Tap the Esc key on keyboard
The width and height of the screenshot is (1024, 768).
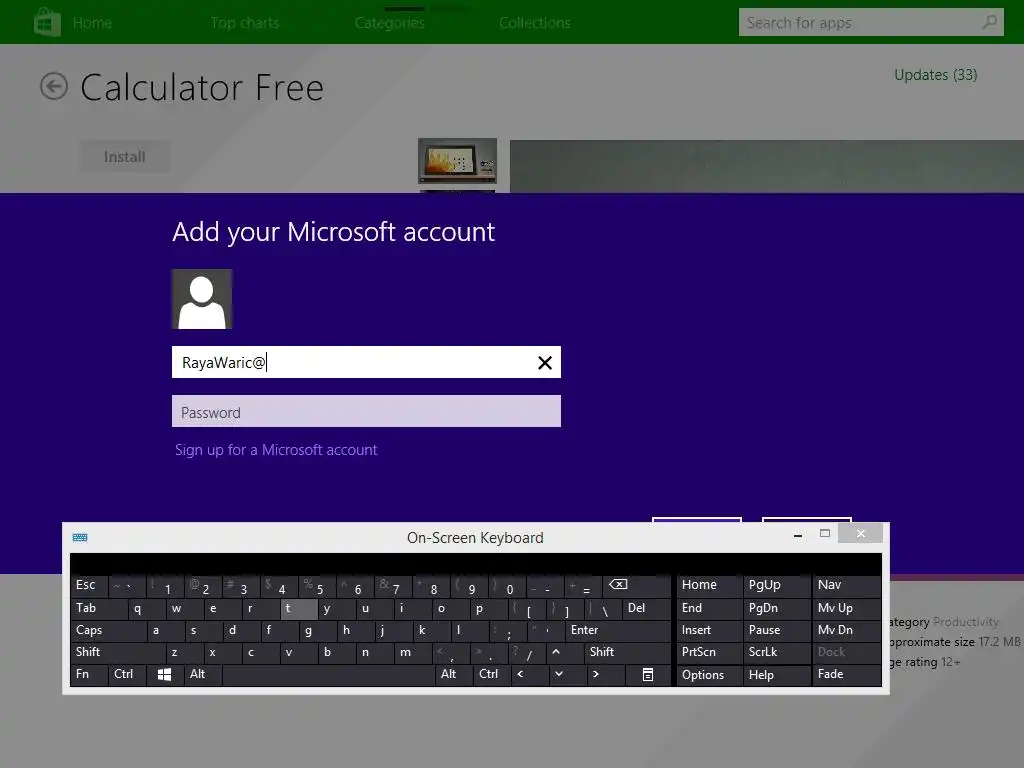89,585
